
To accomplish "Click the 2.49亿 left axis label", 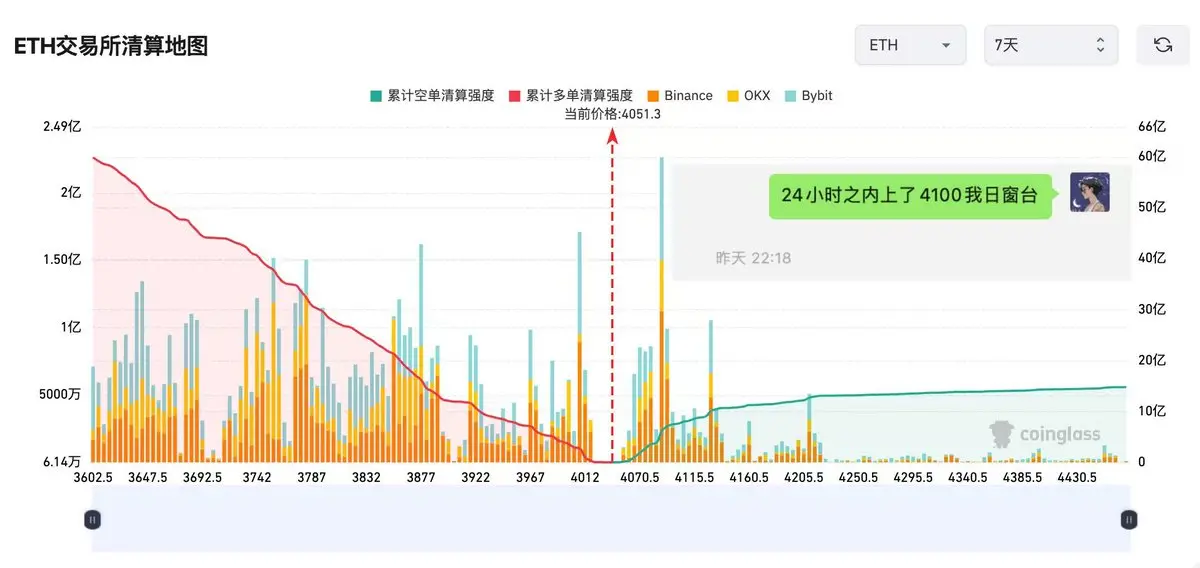I will 61,127.
